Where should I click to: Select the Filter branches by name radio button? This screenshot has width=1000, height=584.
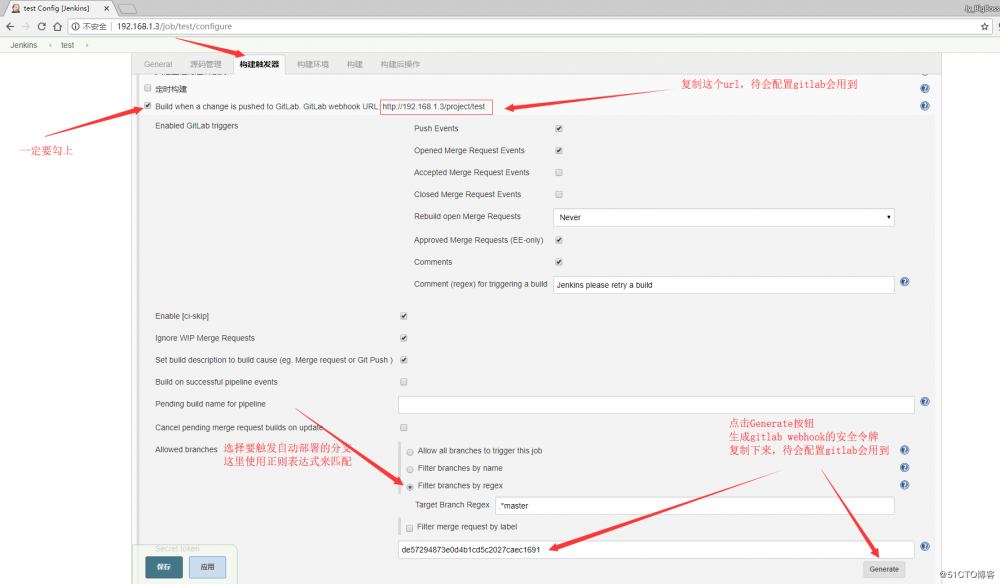point(410,468)
